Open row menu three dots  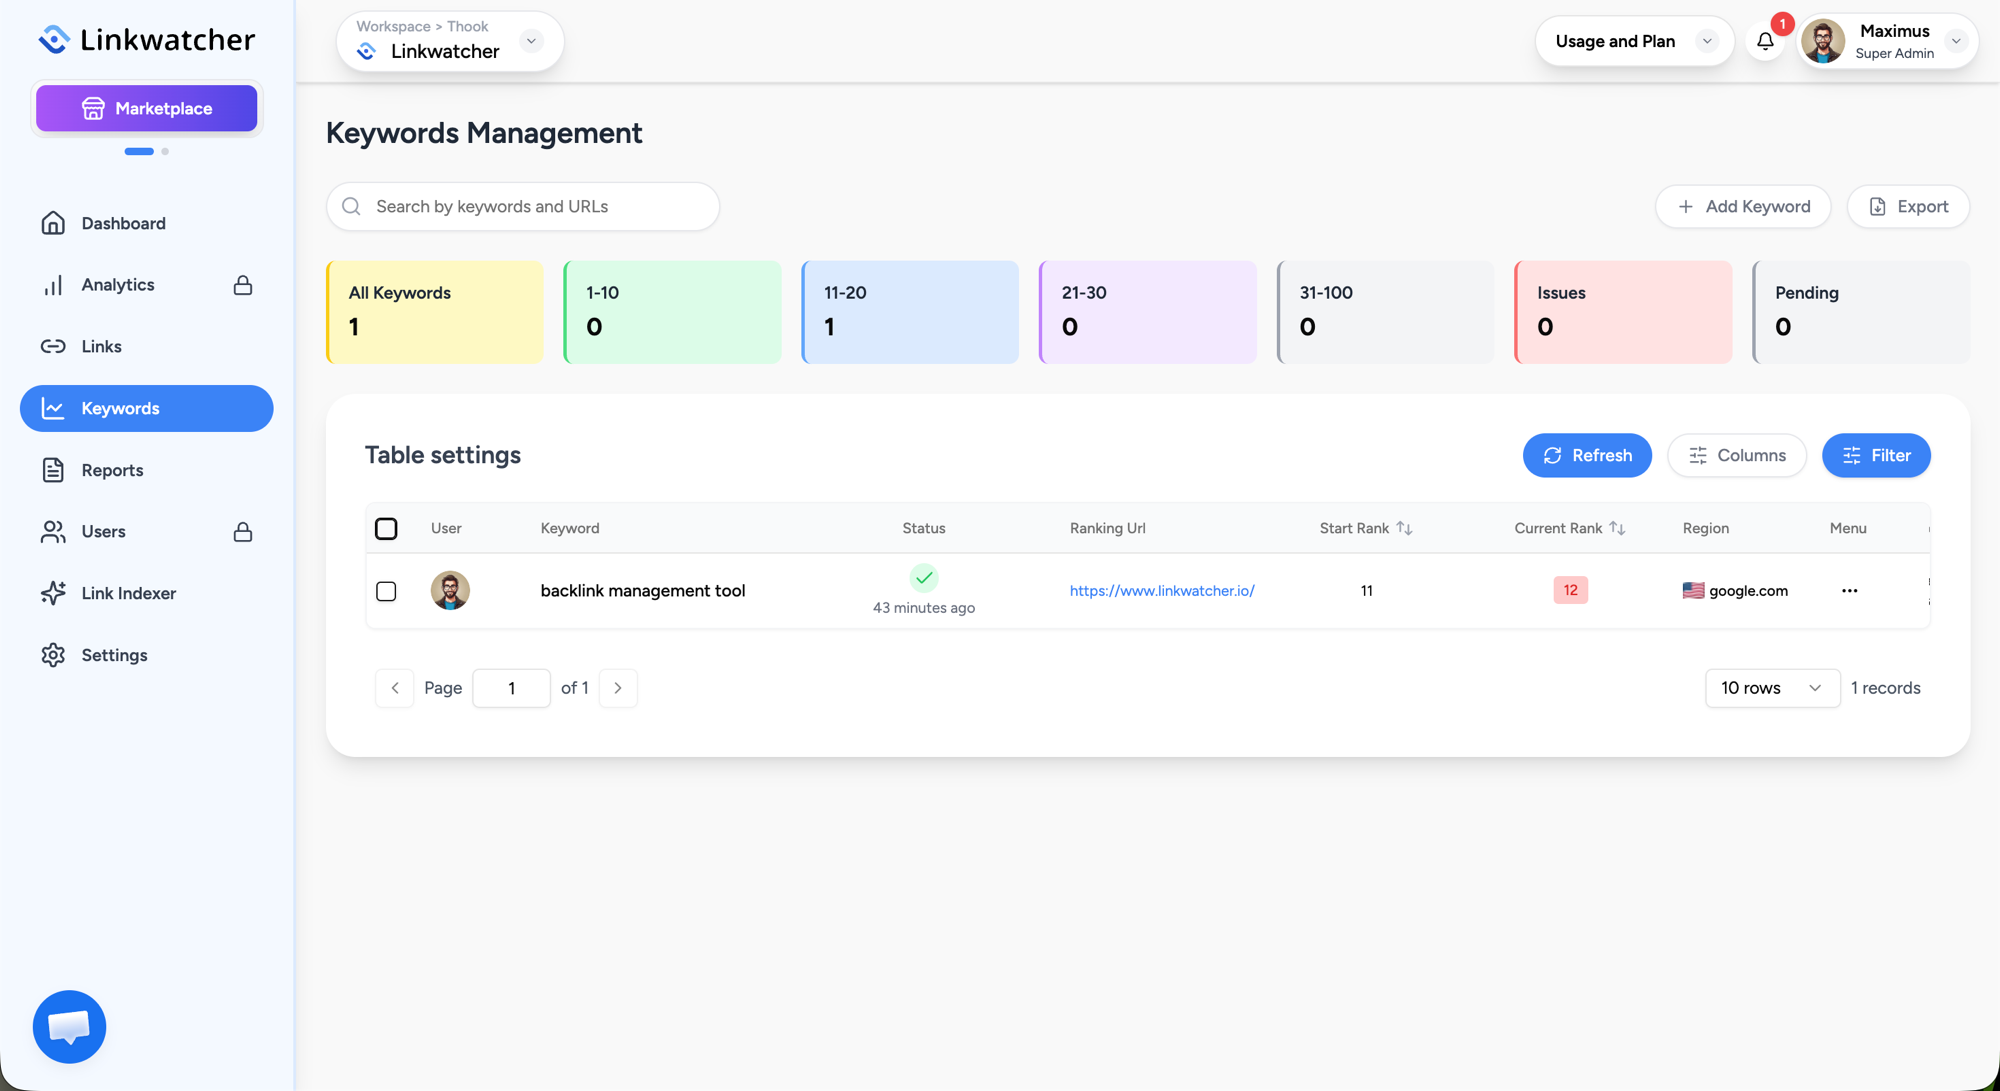coord(1849,590)
